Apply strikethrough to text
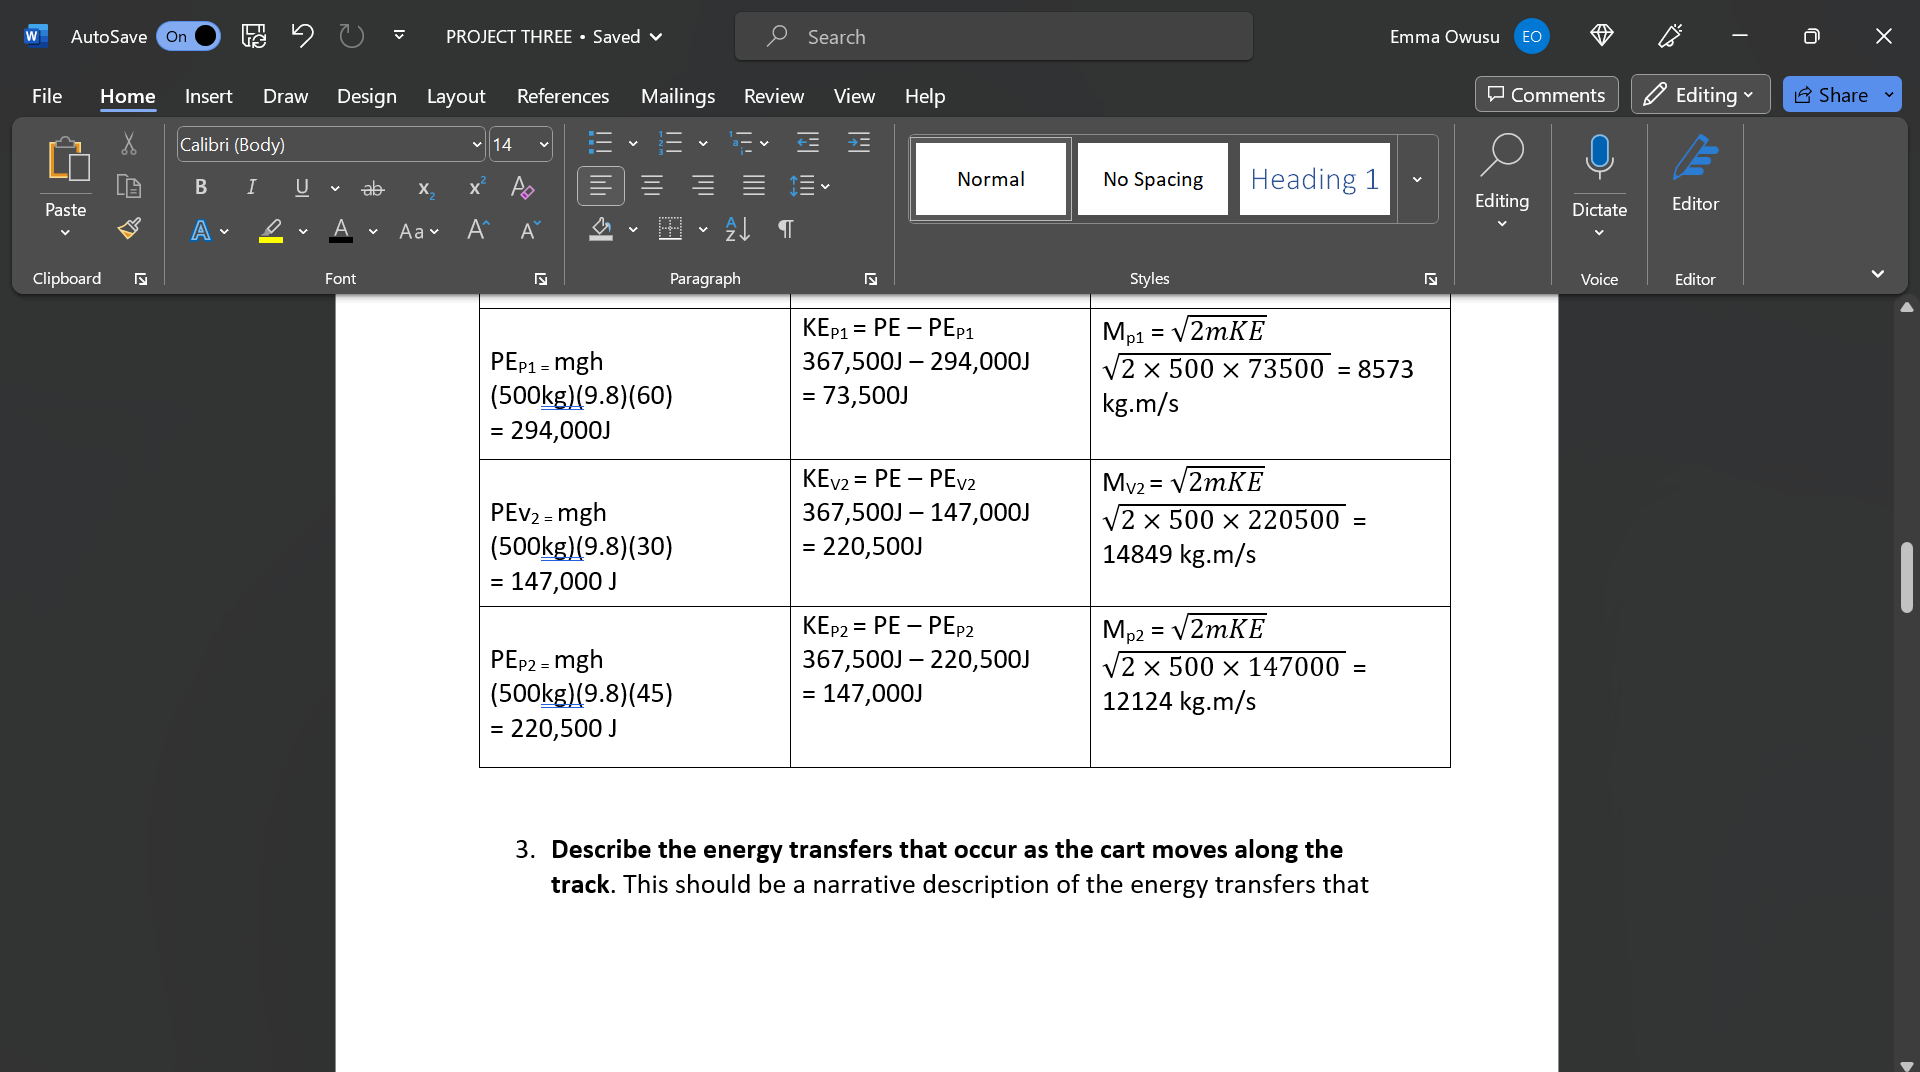 [372, 188]
